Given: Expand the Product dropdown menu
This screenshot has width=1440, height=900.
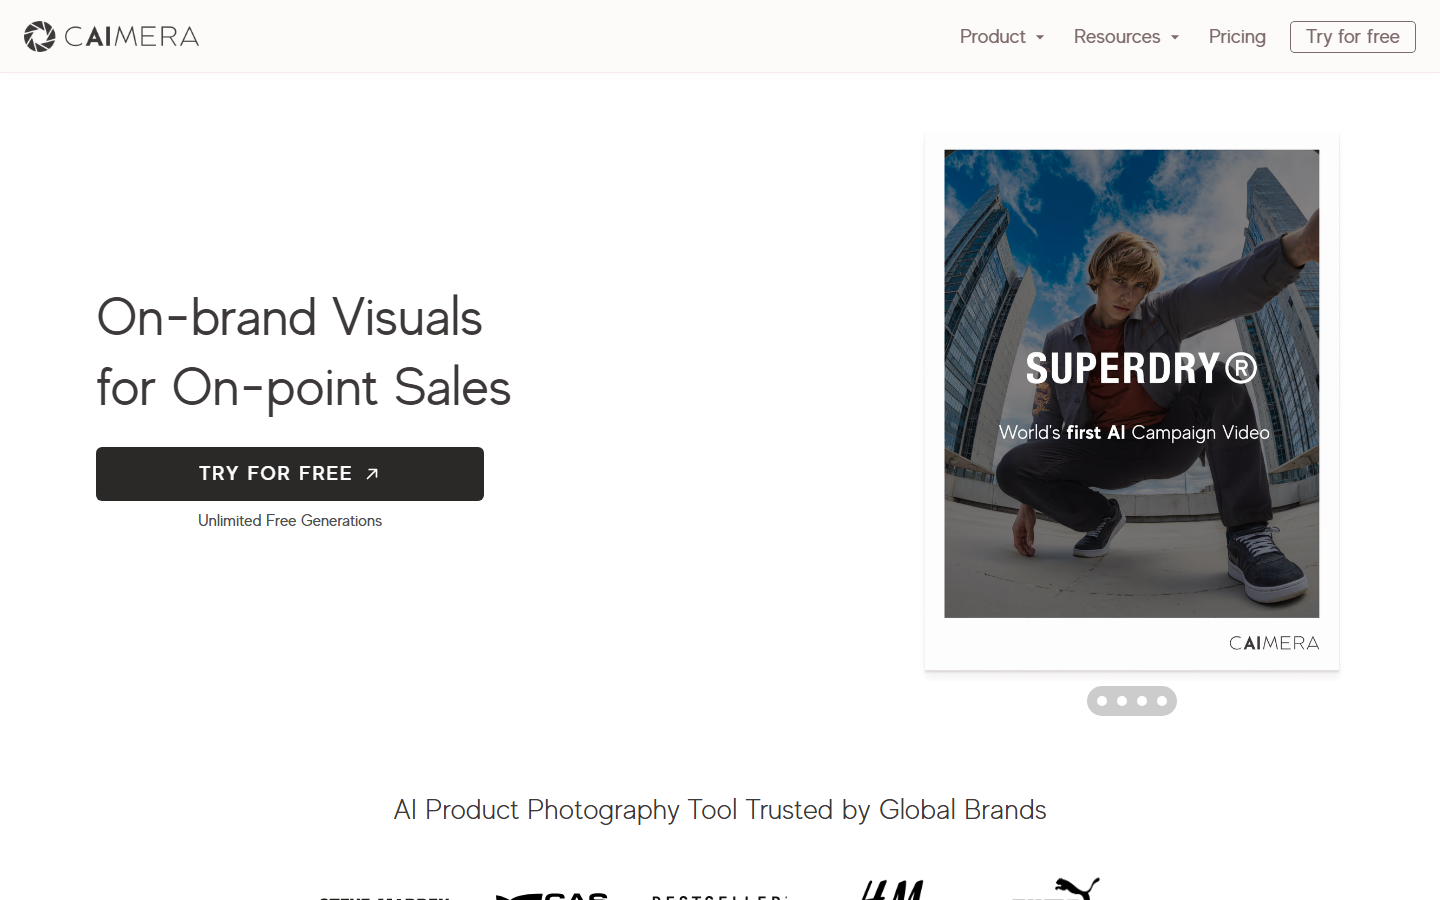Looking at the screenshot, I should pos(1001,37).
